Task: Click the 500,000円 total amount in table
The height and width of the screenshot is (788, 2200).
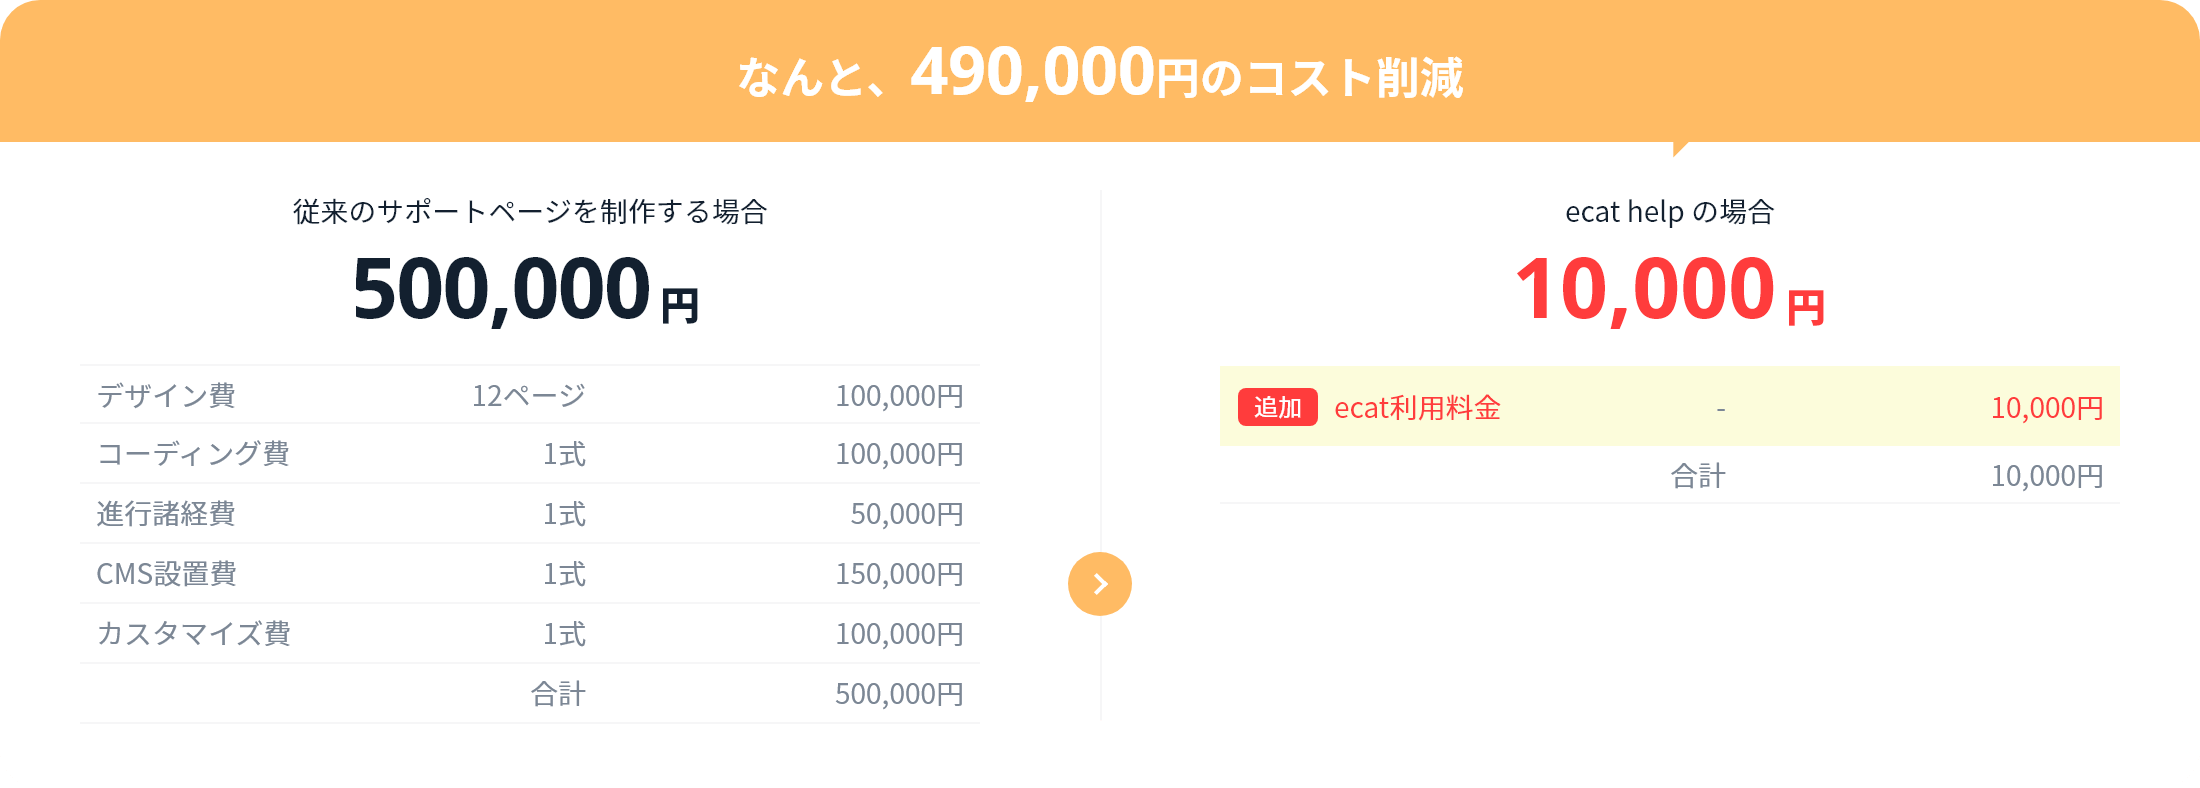Action: pyautogui.click(x=900, y=694)
